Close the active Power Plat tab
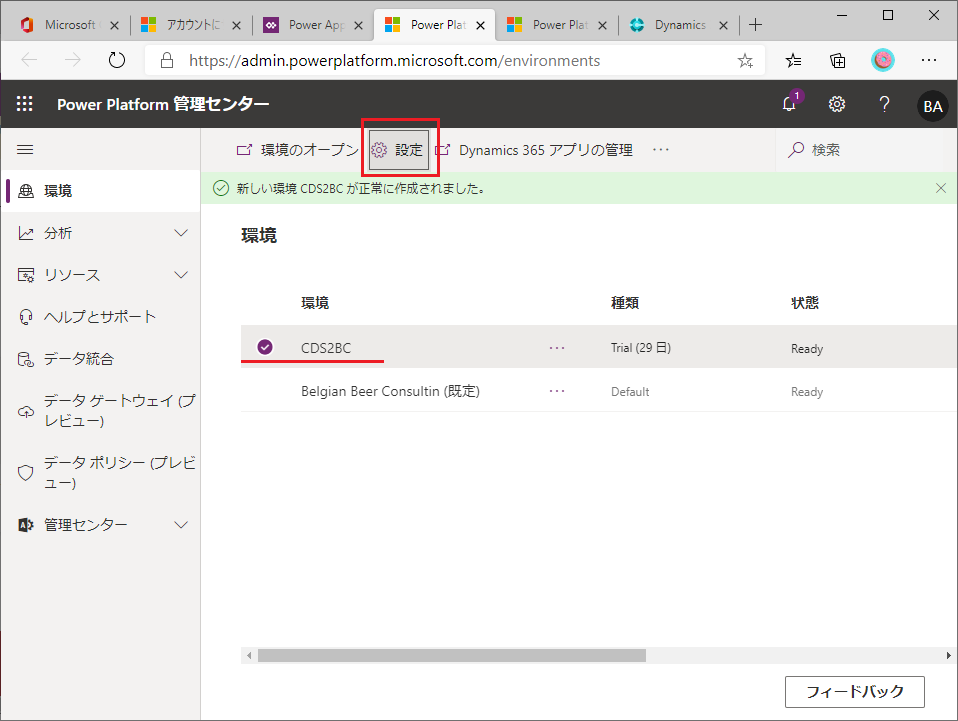The width and height of the screenshot is (958, 721). pos(480,25)
